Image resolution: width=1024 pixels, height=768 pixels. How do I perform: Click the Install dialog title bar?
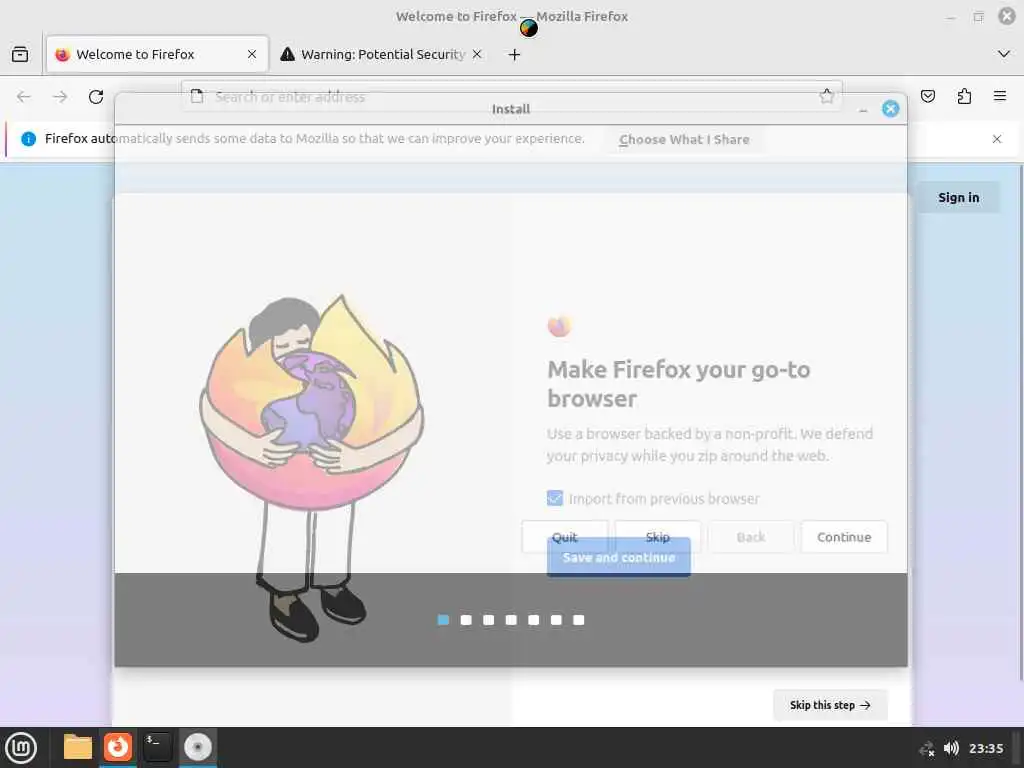[x=511, y=109]
